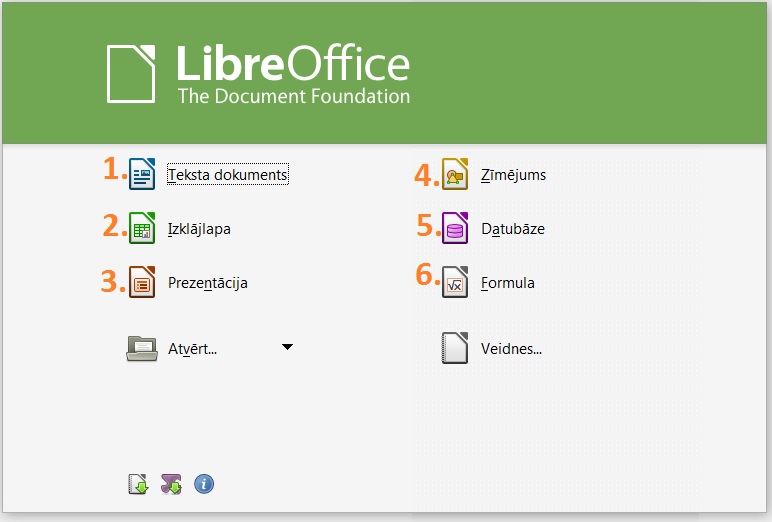Click the get more templates download icon
The image size is (772, 522).
pos(138,485)
